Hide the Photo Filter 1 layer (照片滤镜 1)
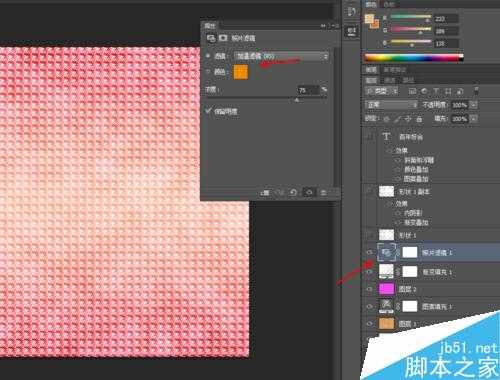This screenshot has height=380, width=500. [x=369, y=252]
